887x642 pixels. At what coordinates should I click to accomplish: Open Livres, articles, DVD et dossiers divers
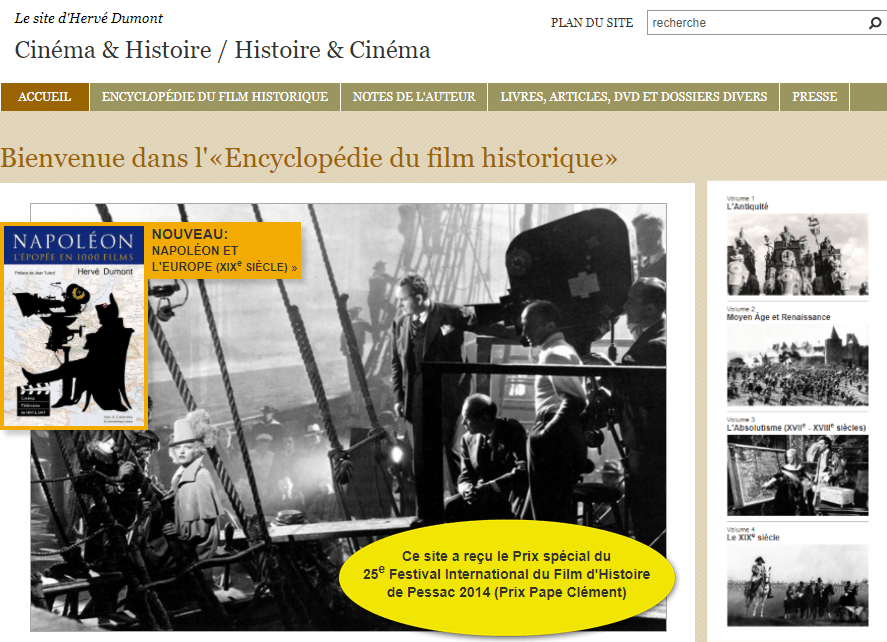(633, 97)
